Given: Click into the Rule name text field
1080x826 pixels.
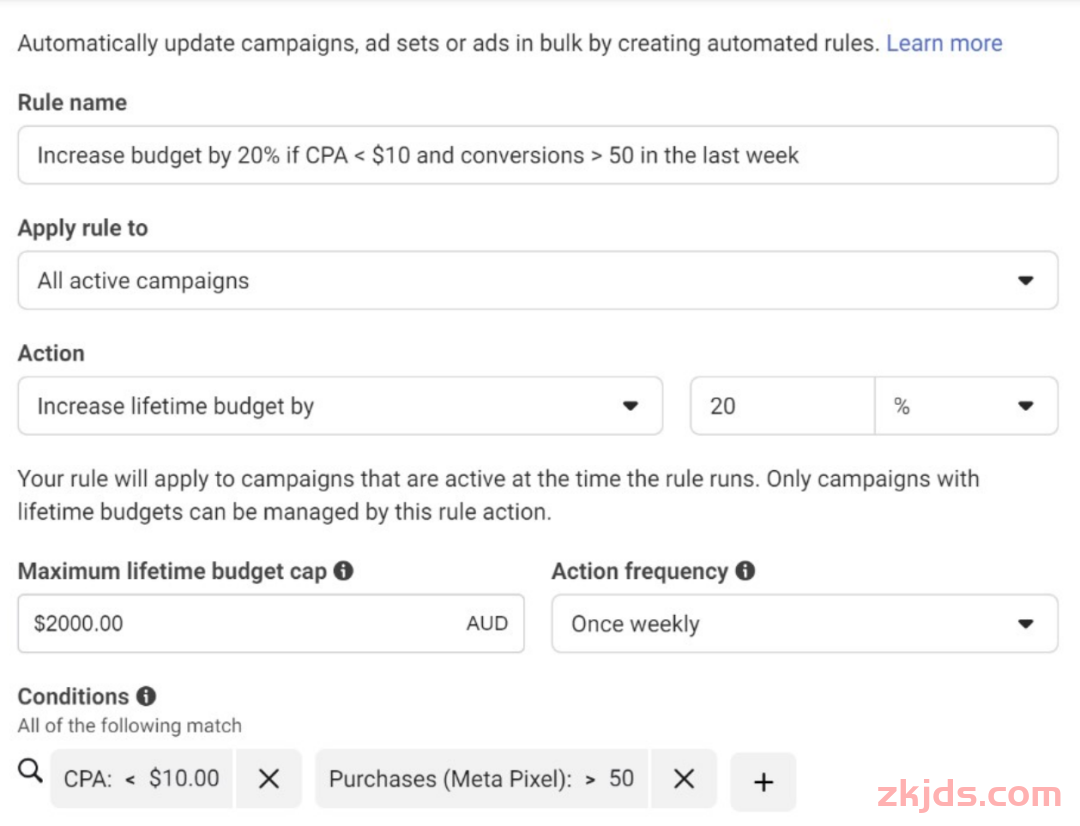Looking at the screenshot, I should [537, 155].
